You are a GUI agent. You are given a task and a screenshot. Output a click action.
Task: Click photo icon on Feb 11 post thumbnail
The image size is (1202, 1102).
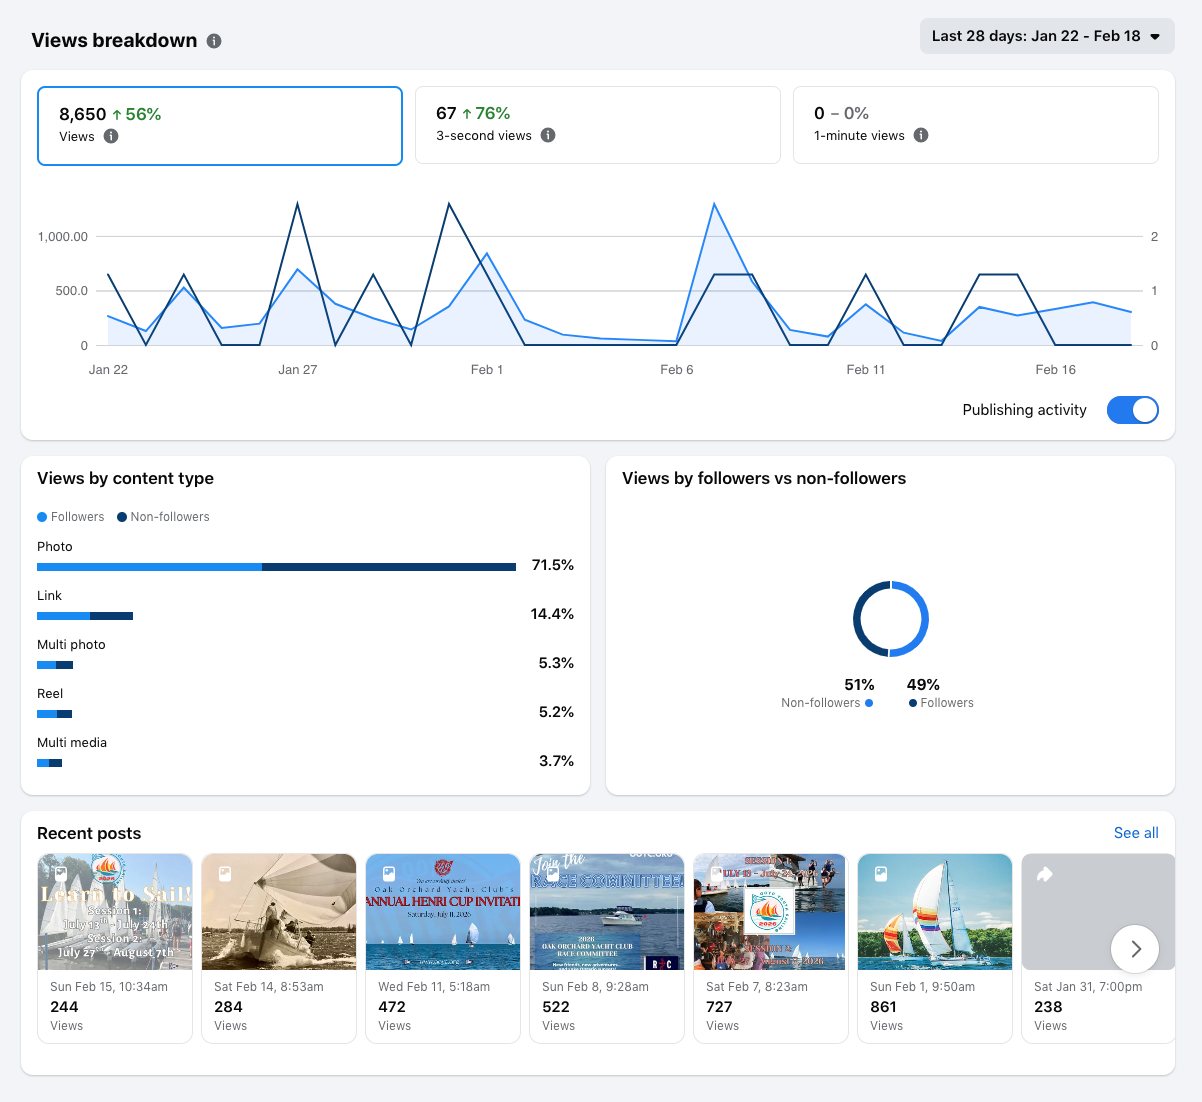(389, 874)
